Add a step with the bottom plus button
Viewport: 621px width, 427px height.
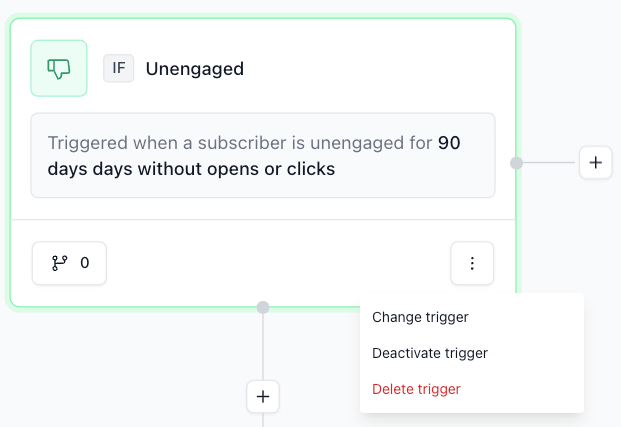click(263, 396)
